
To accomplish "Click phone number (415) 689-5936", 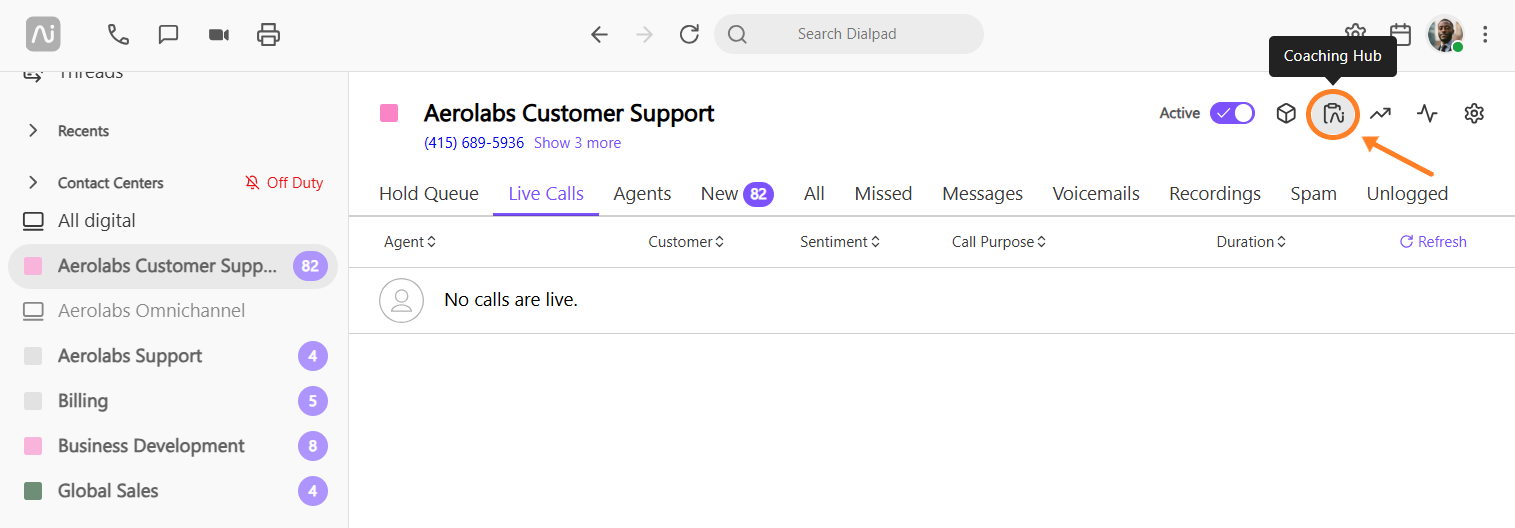I will tap(474, 143).
